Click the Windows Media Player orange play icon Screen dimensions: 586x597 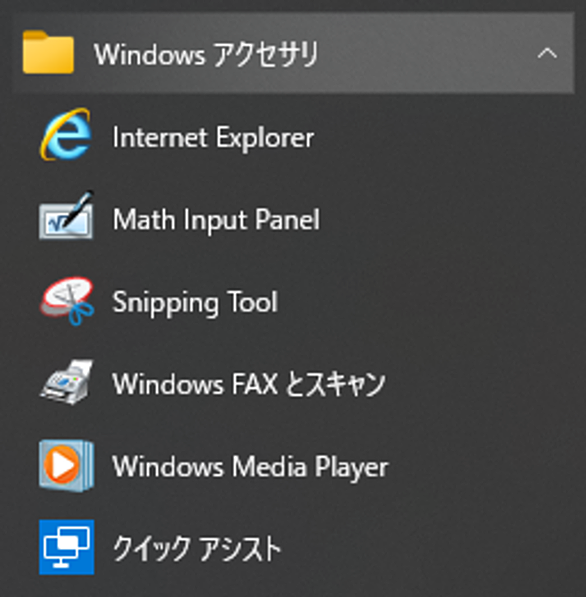tap(66, 465)
